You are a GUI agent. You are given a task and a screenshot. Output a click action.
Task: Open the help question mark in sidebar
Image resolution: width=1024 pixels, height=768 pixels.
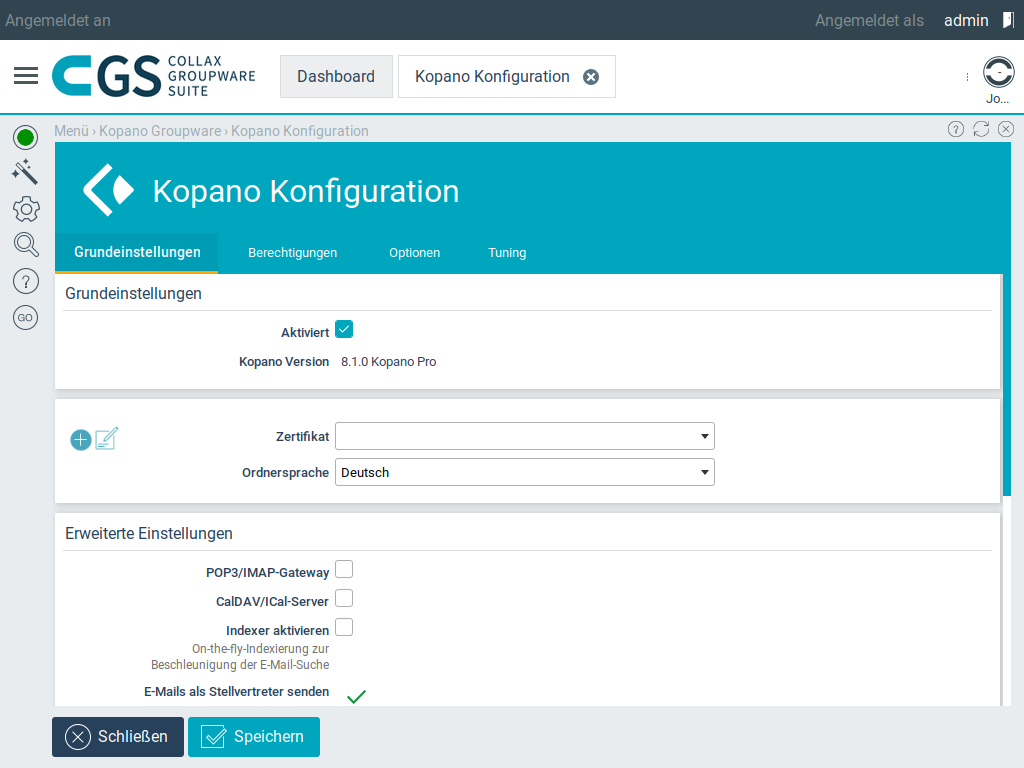coord(25,281)
